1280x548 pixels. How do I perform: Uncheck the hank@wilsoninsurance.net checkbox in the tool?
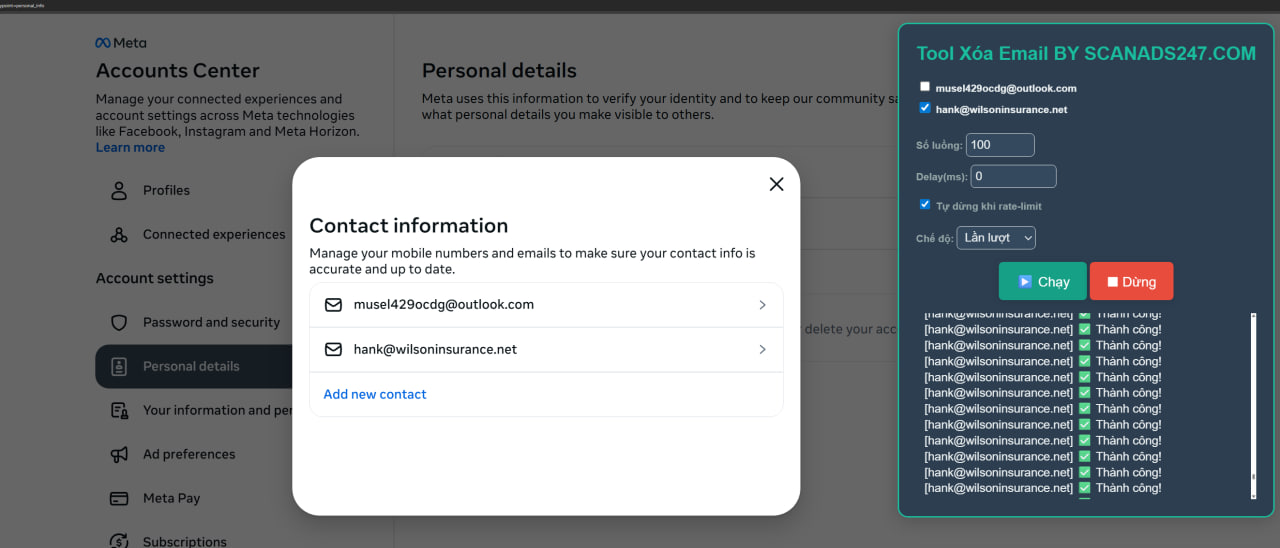point(925,108)
